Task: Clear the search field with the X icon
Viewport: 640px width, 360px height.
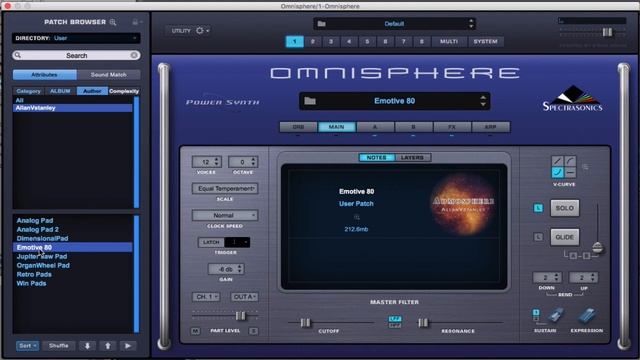Action: [134, 55]
